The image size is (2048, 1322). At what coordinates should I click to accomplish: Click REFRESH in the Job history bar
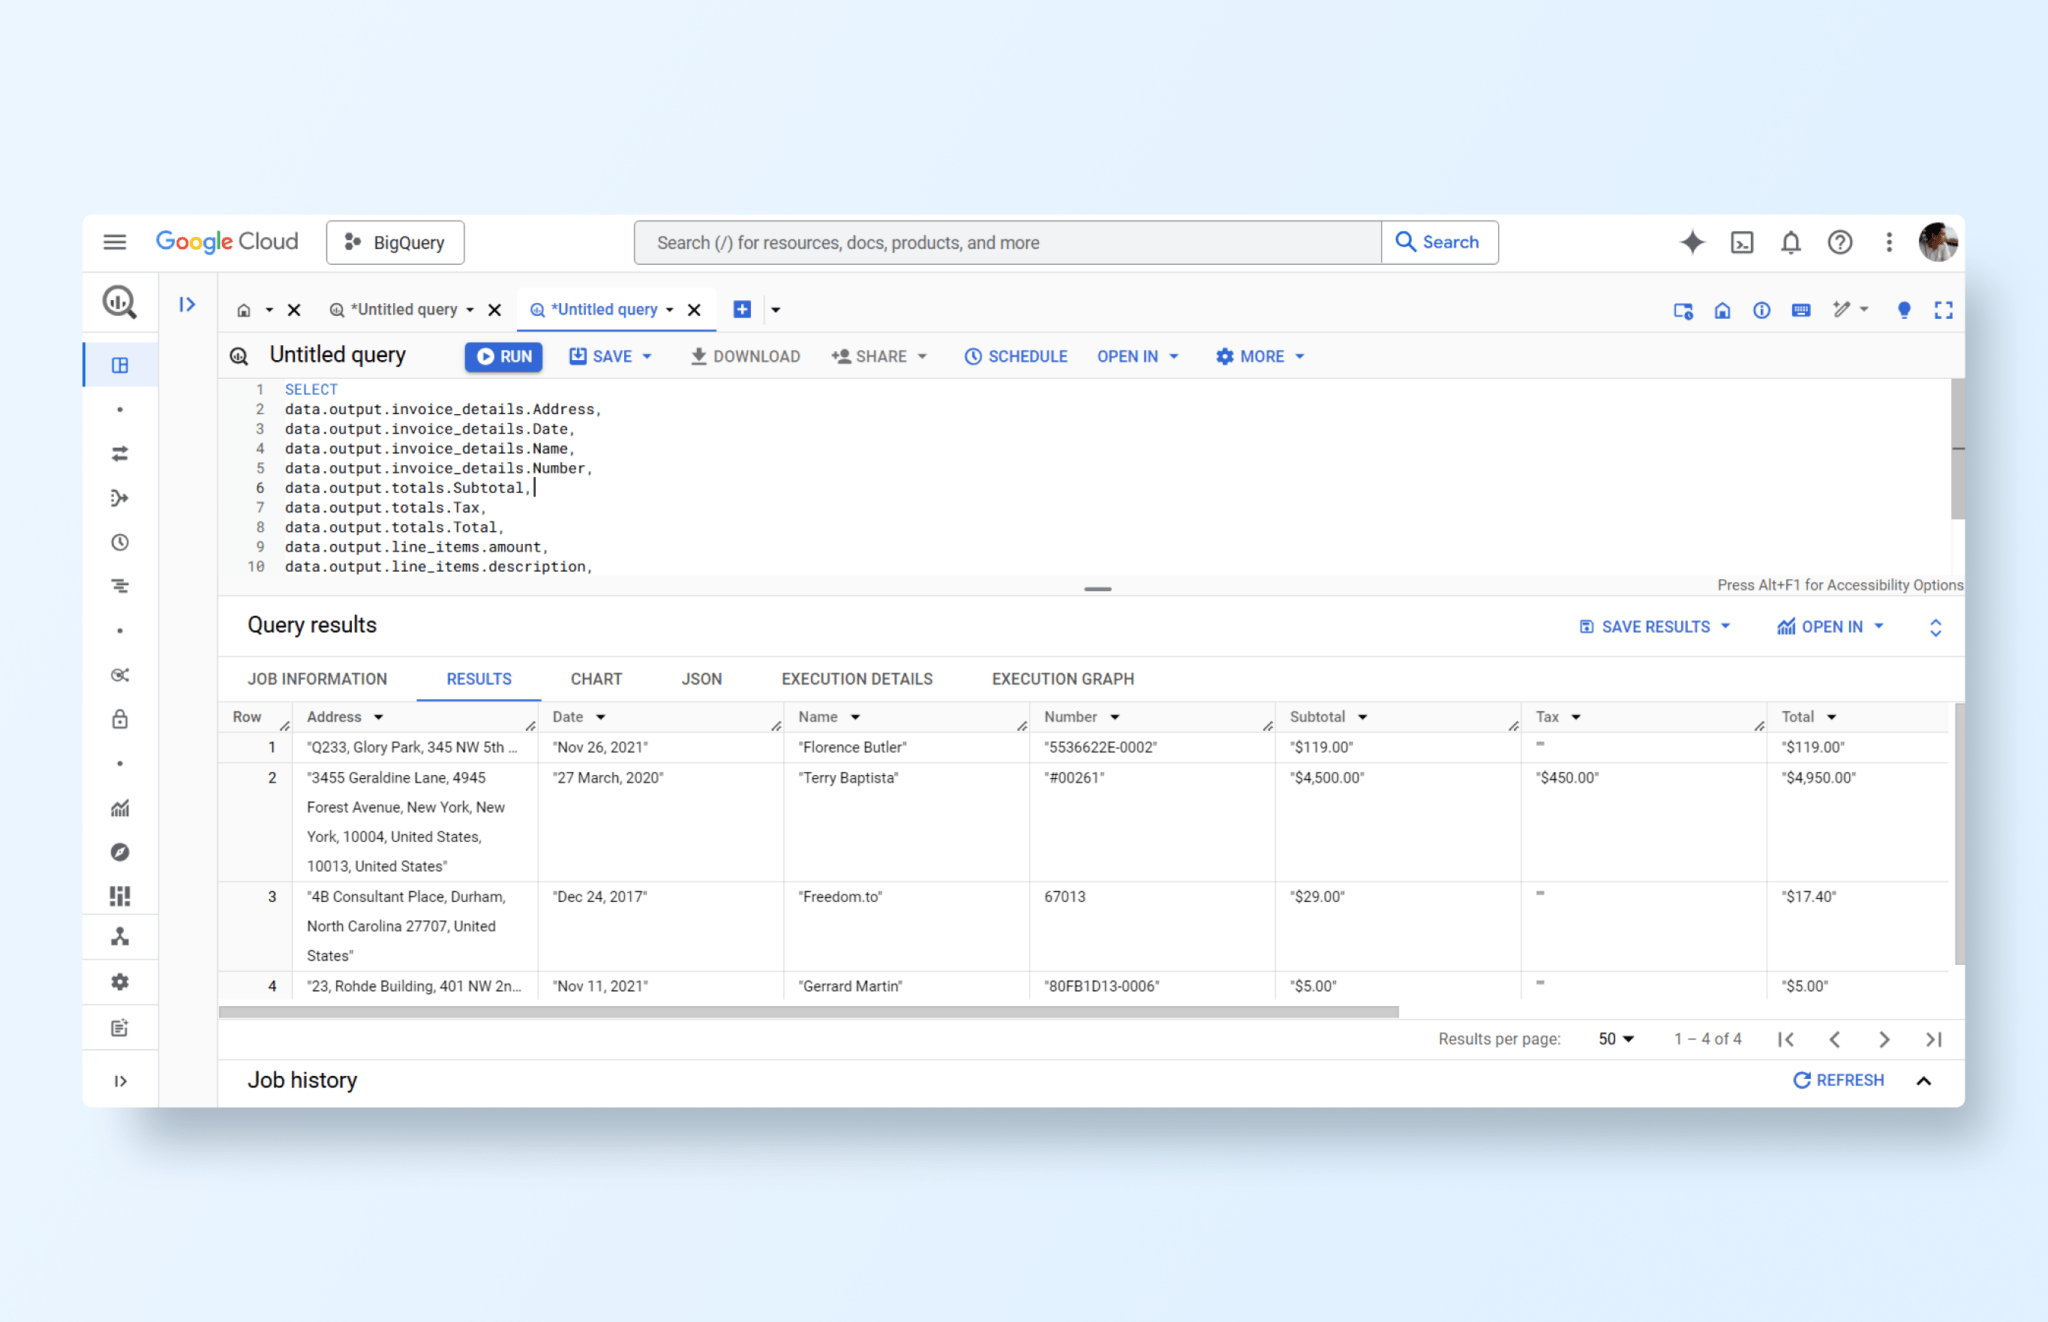[x=1838, y=1080]
